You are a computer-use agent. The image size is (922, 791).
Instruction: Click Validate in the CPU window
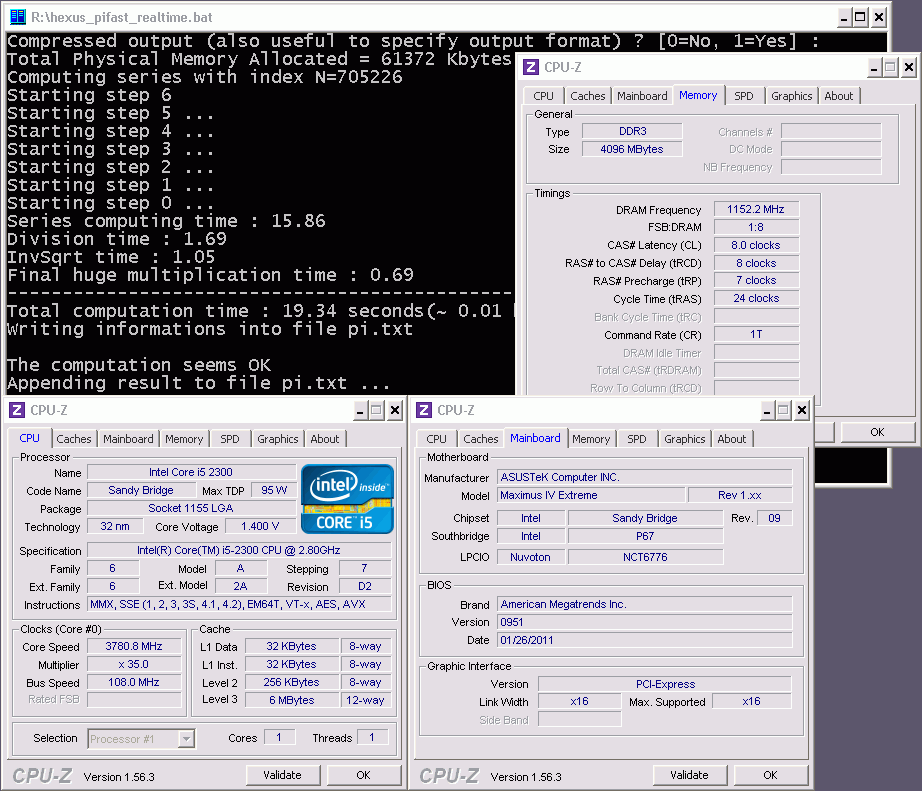[x=282, y=775]
